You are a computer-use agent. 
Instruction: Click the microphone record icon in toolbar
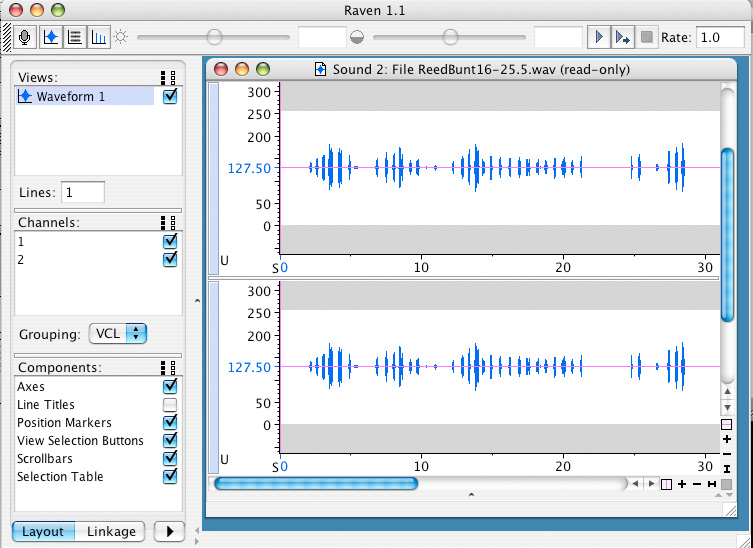[25, 37]
